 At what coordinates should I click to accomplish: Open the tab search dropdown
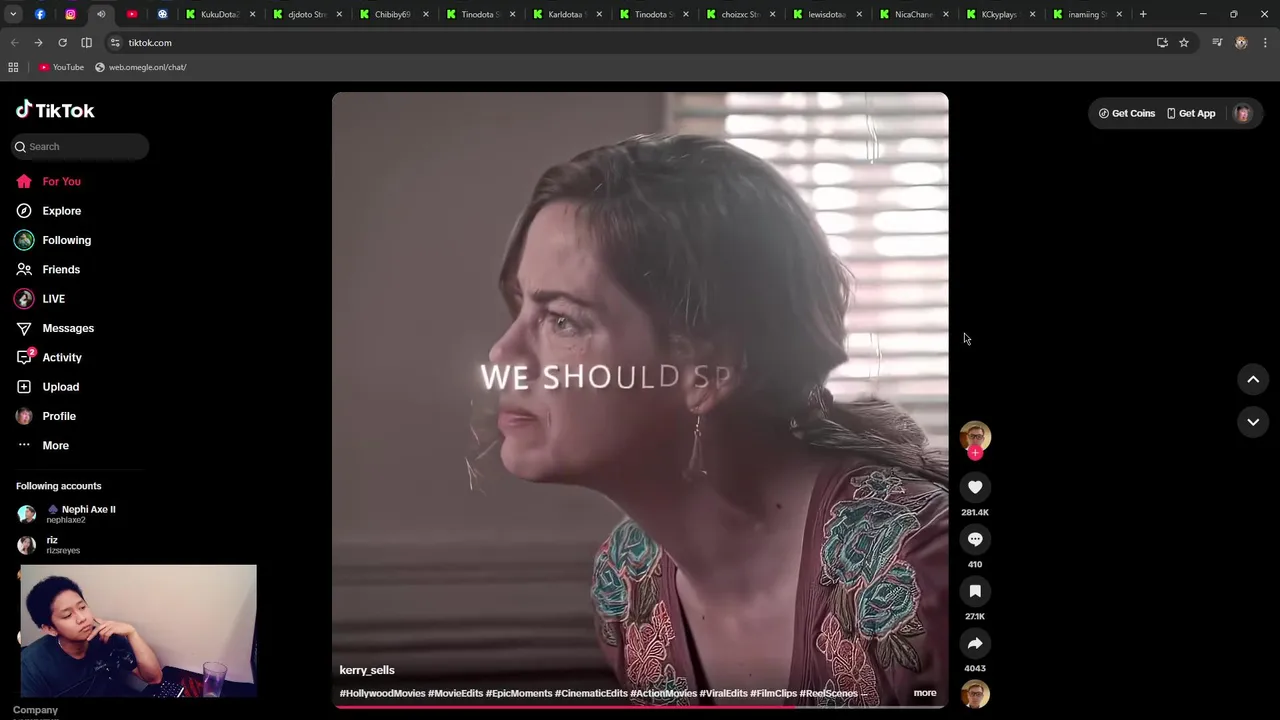pos(13,14)
